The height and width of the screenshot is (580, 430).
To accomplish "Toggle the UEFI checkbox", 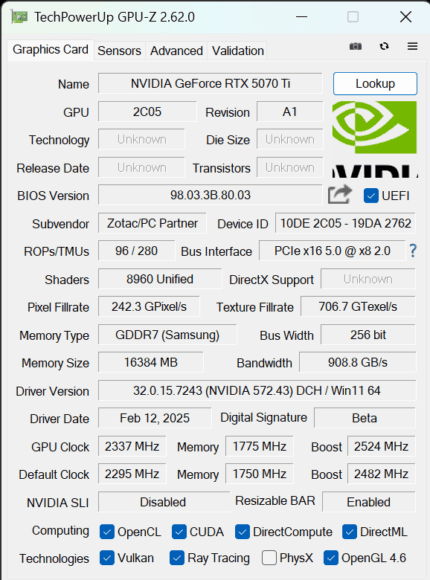I will point(371,195).
